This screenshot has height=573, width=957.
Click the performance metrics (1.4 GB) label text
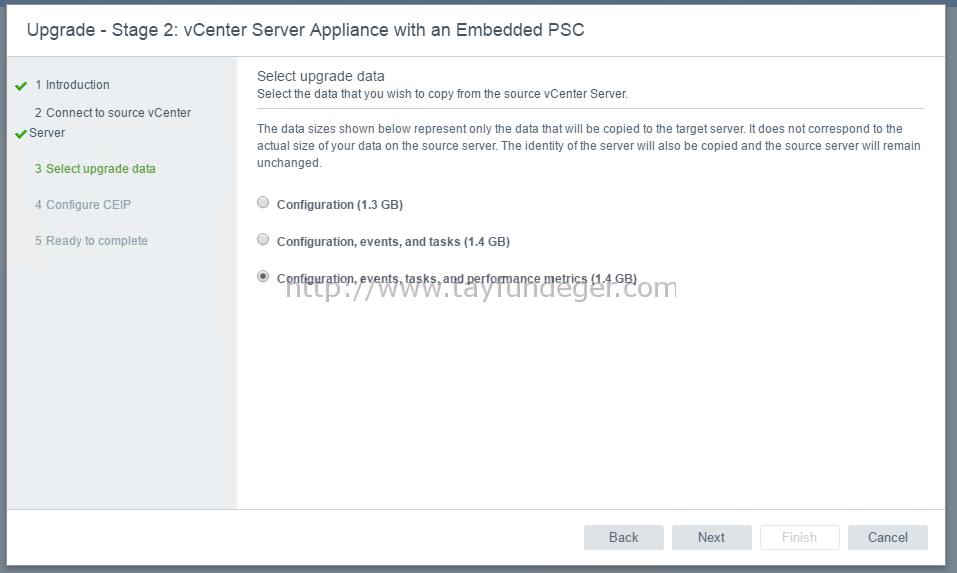click(457, 279)
